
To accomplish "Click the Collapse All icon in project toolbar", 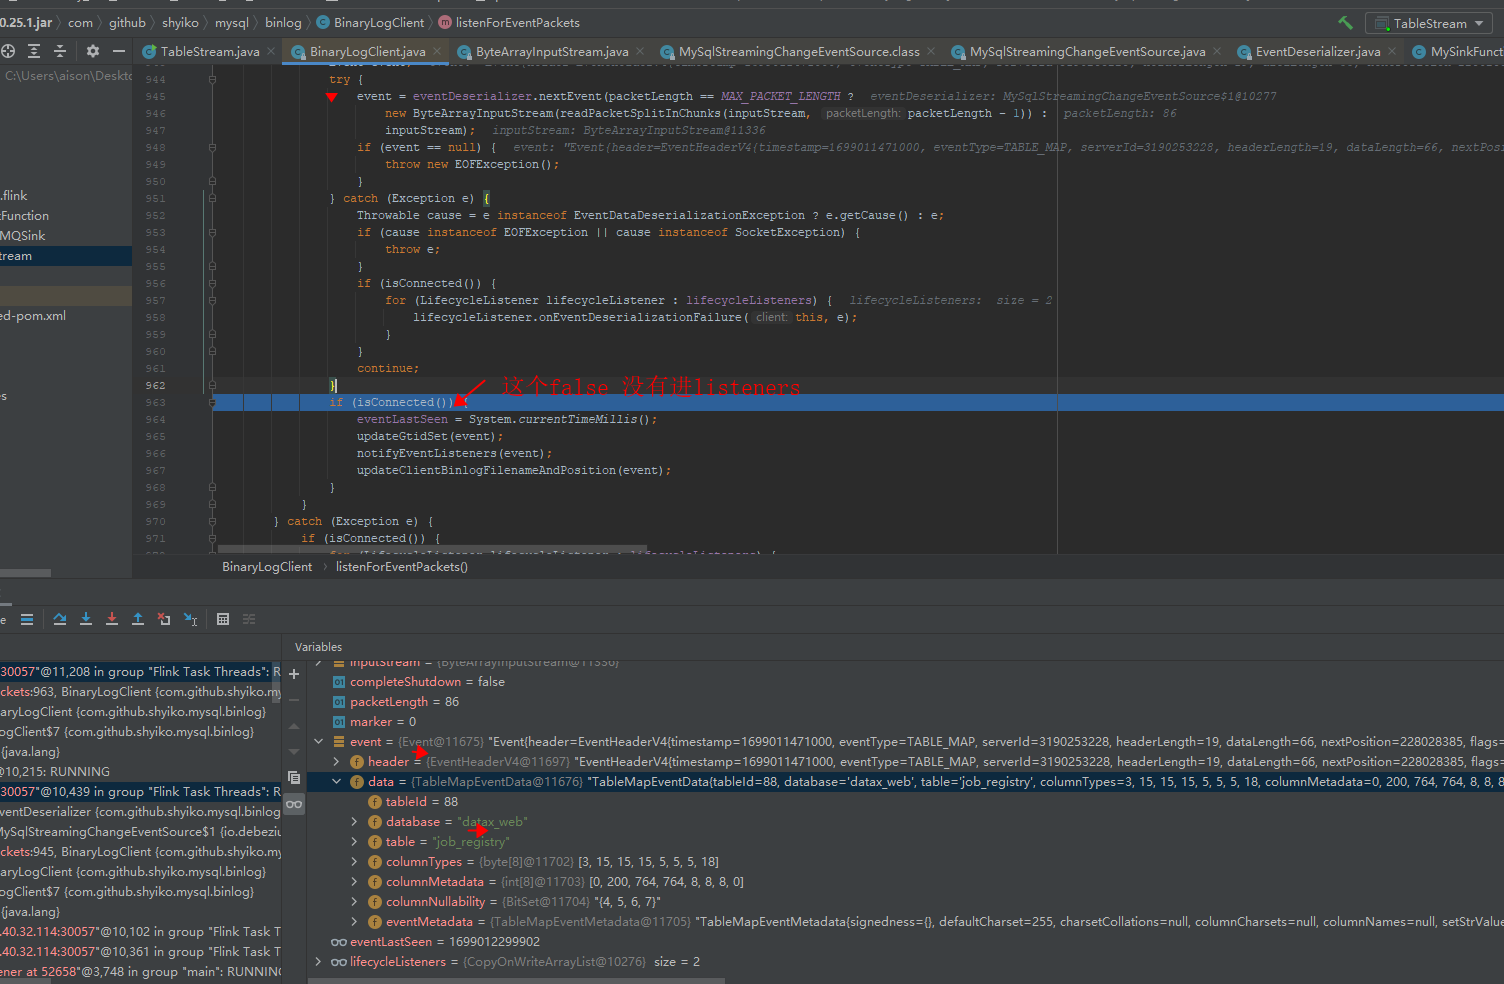I will (x=60, y=51).
